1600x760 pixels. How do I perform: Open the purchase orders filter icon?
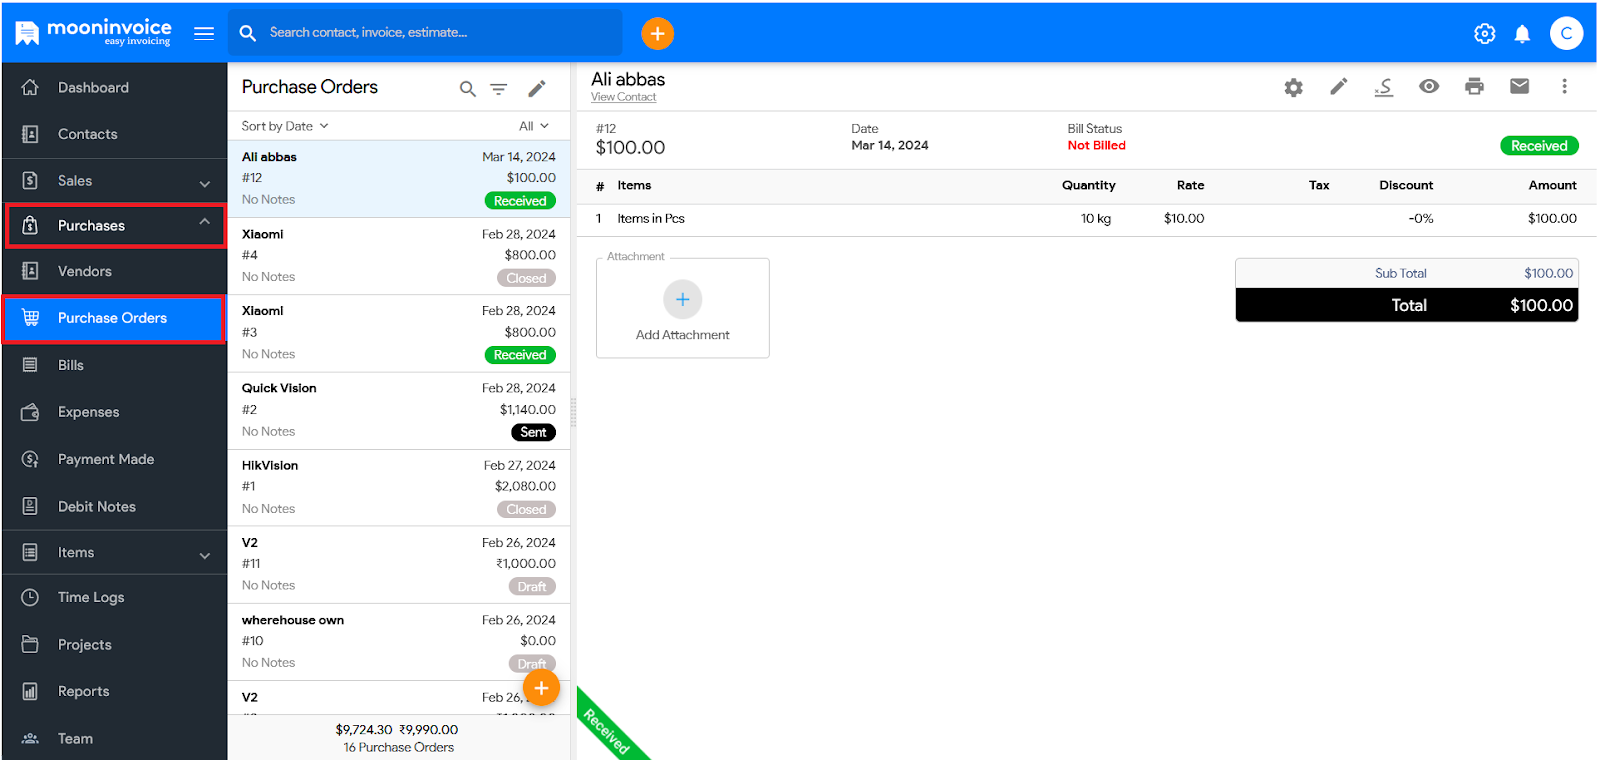pos(499,89)
